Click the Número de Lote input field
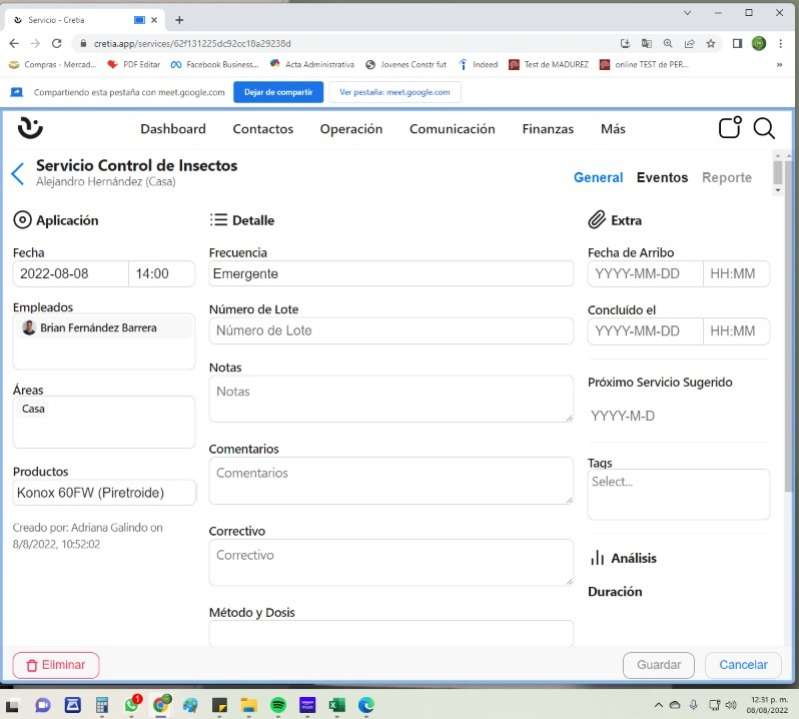799x719 pixels. (390, 331)
